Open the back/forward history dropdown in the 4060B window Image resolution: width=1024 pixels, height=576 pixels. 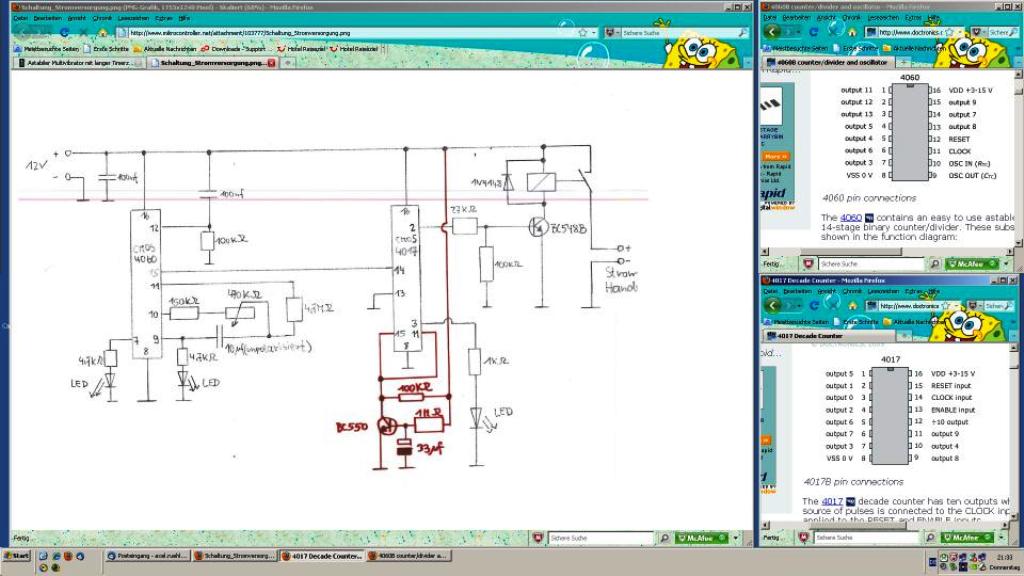[x=799, y=32]
